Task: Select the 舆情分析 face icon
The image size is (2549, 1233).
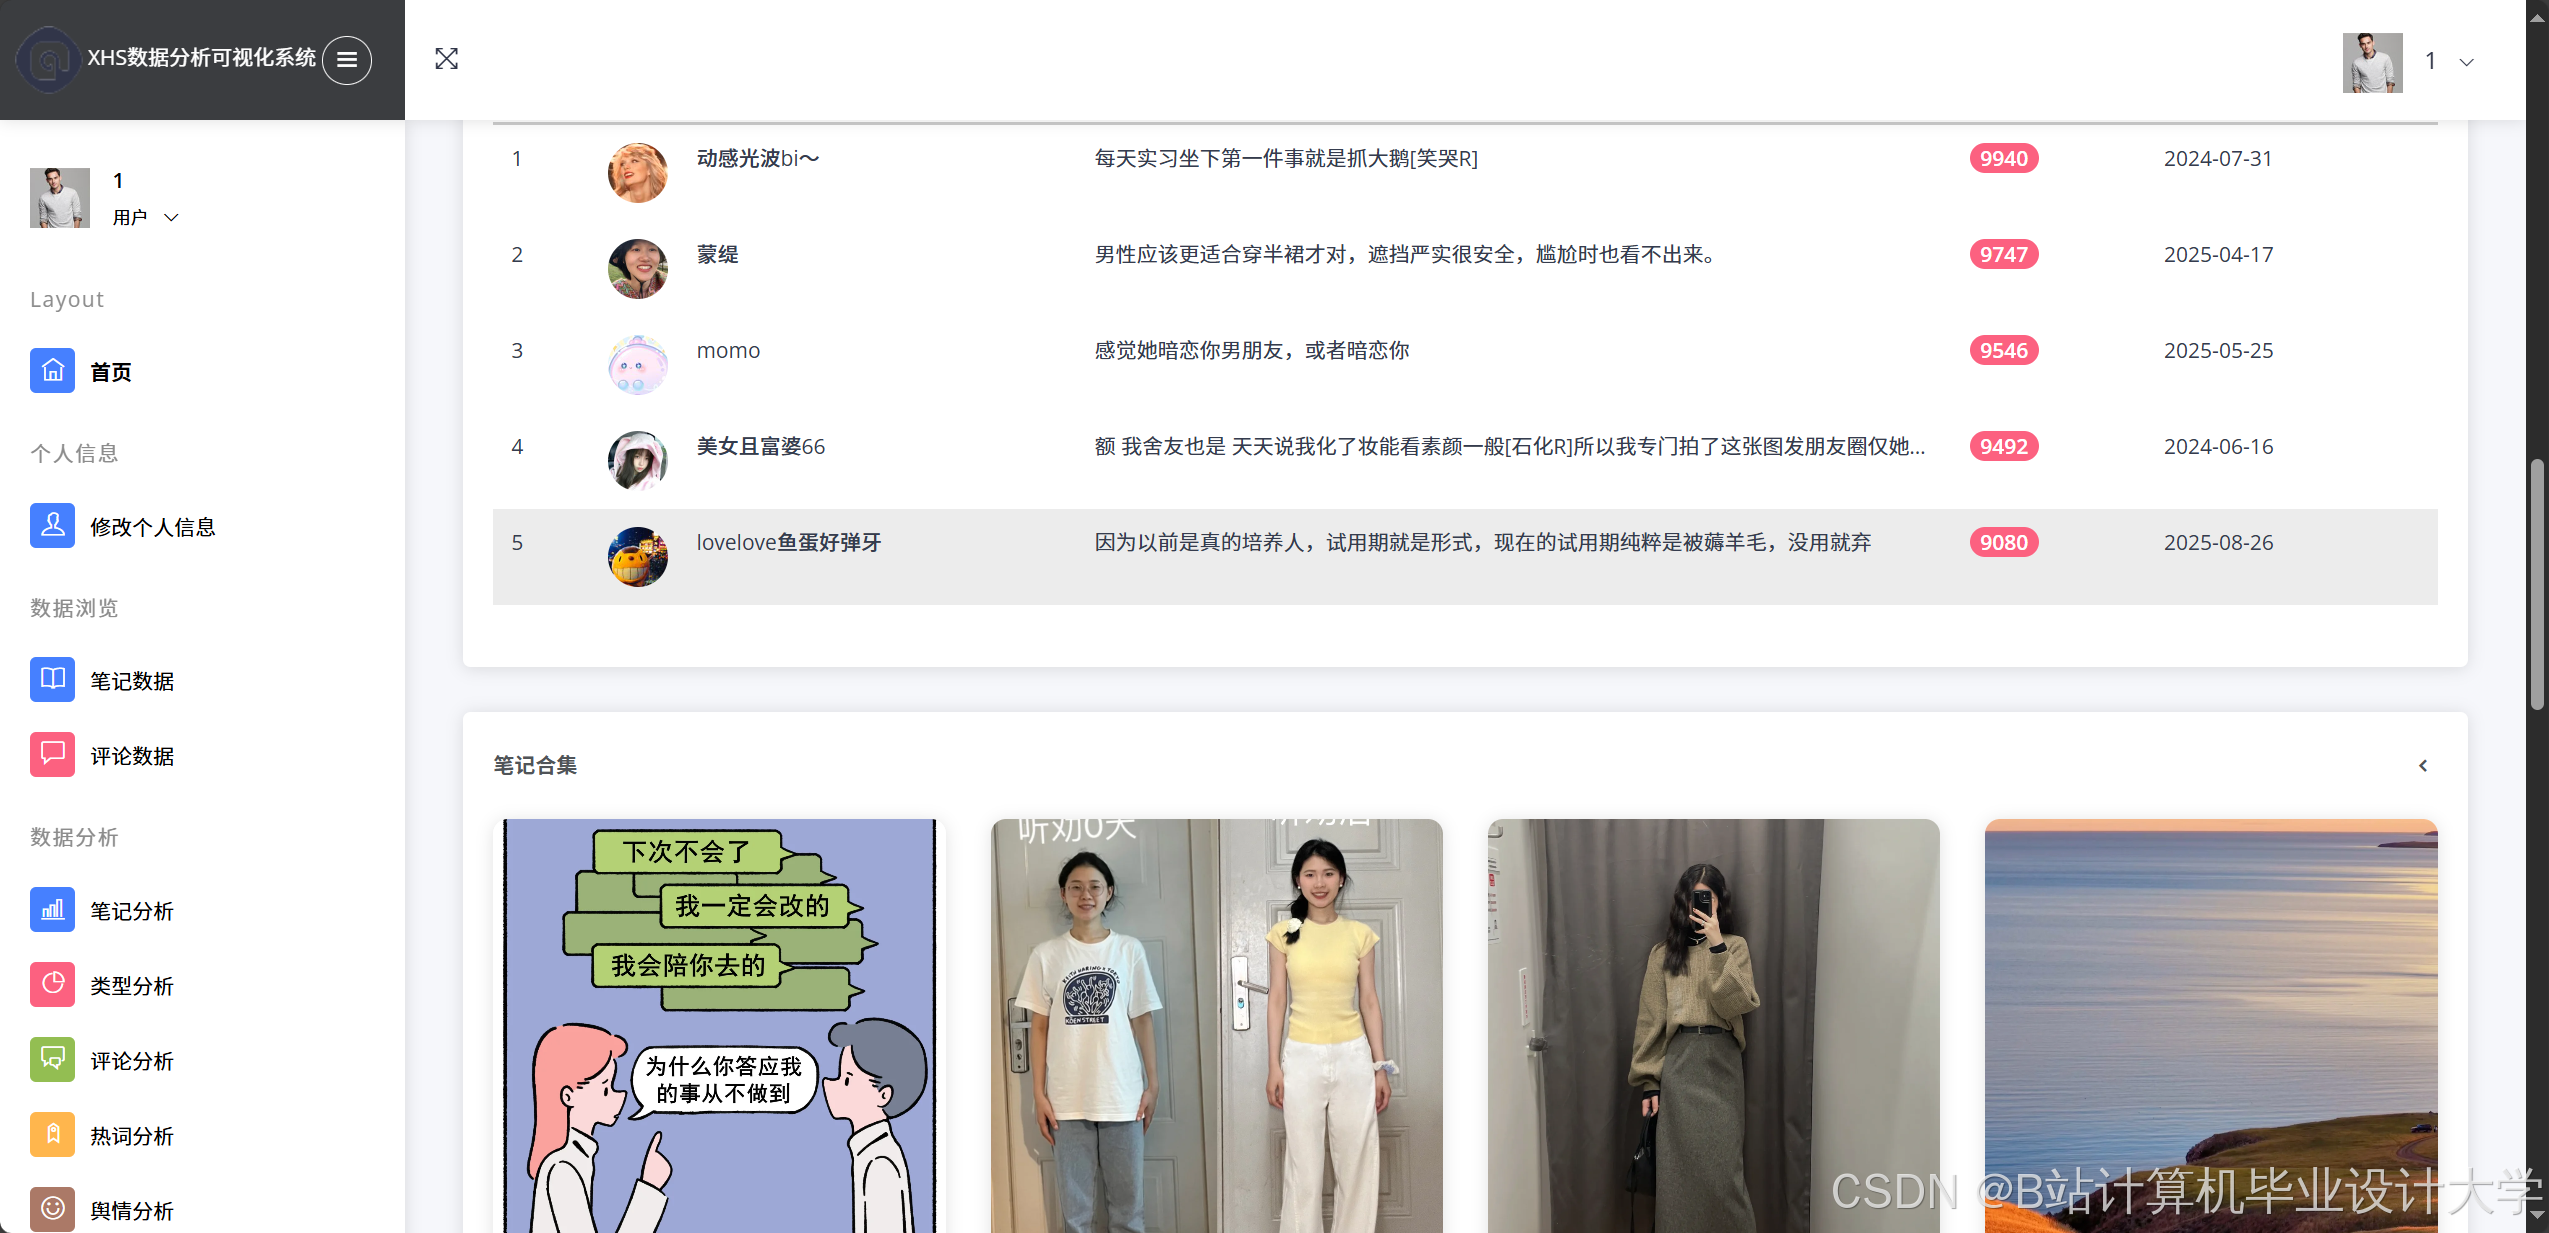Action: [52, 1209]
